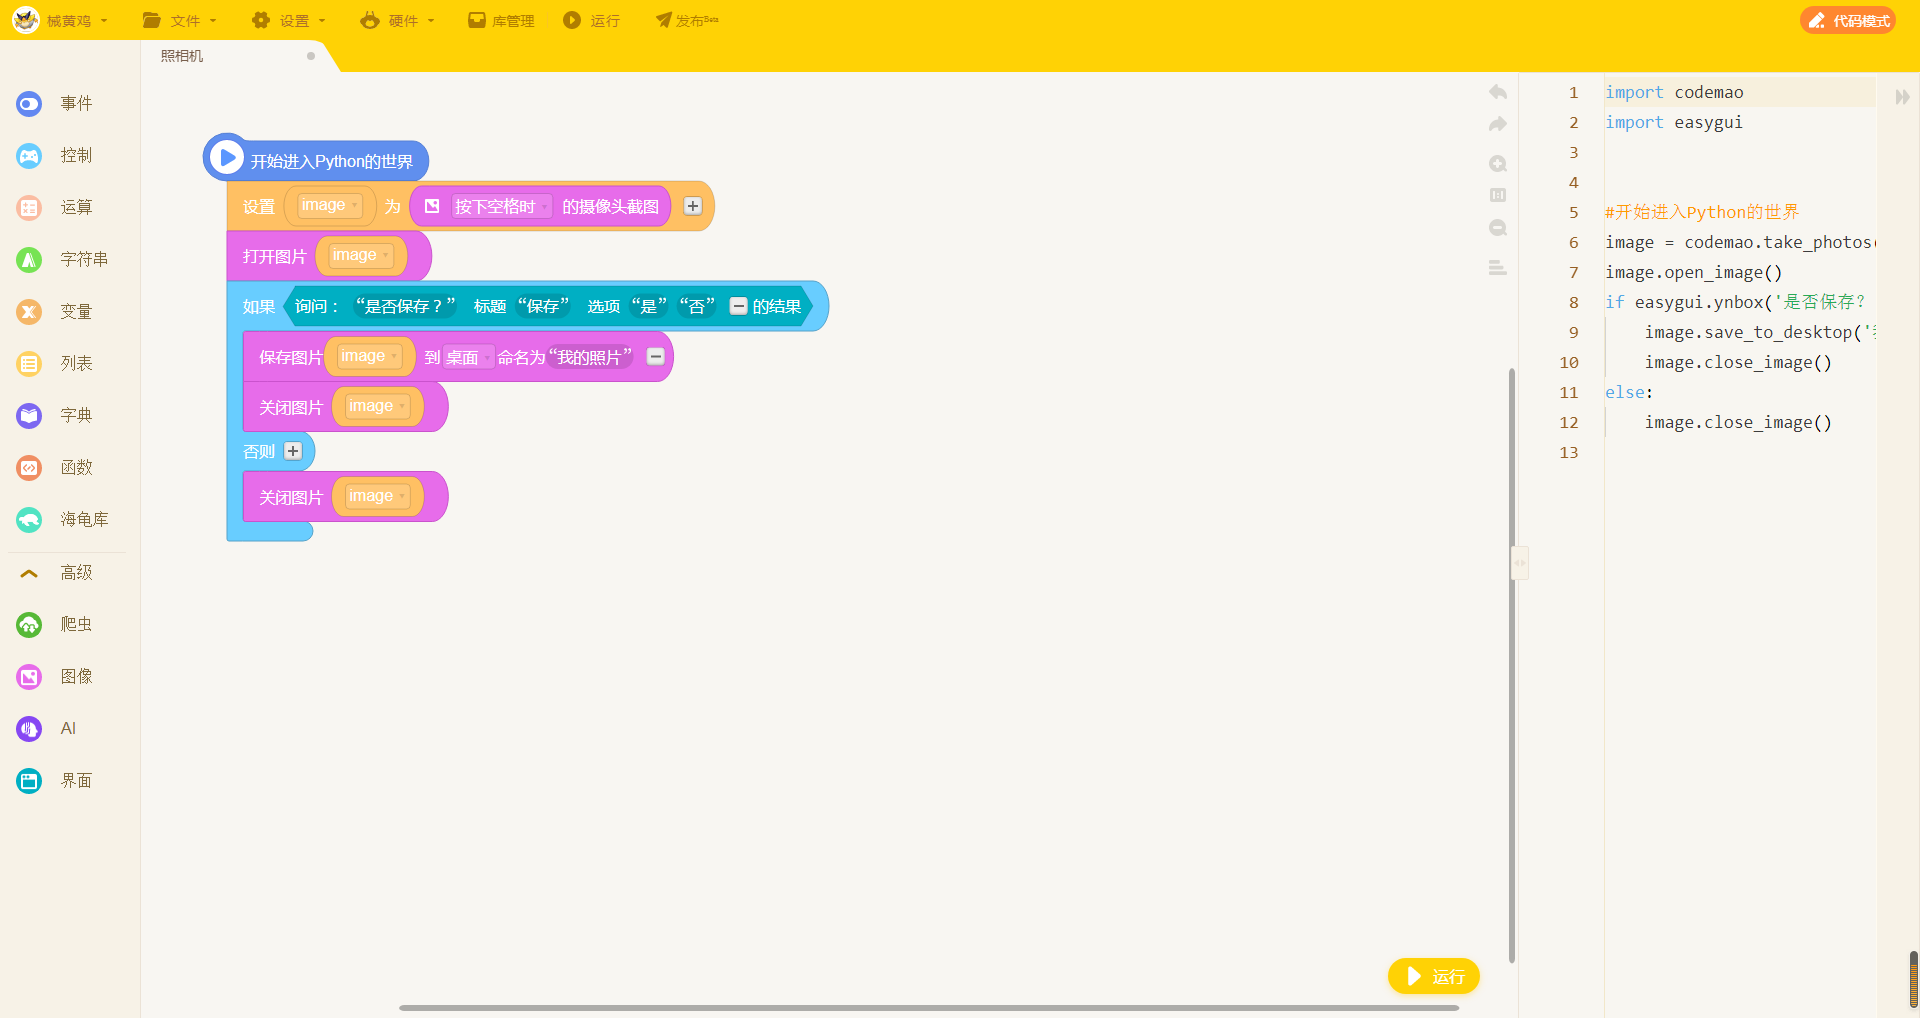Click the 'else:' code line
Viewport: 1920px width, 1018px height.
[x=1629, y=392]
